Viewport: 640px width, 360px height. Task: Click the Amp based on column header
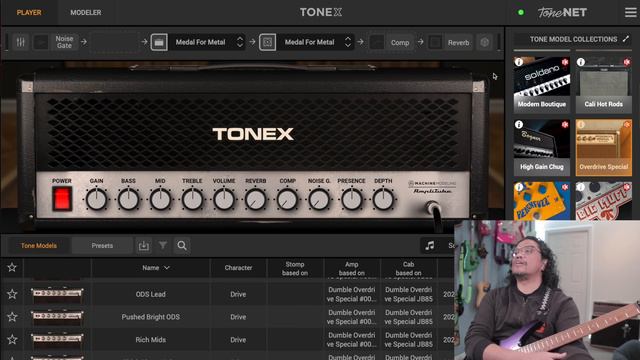(x=351, y=269)
